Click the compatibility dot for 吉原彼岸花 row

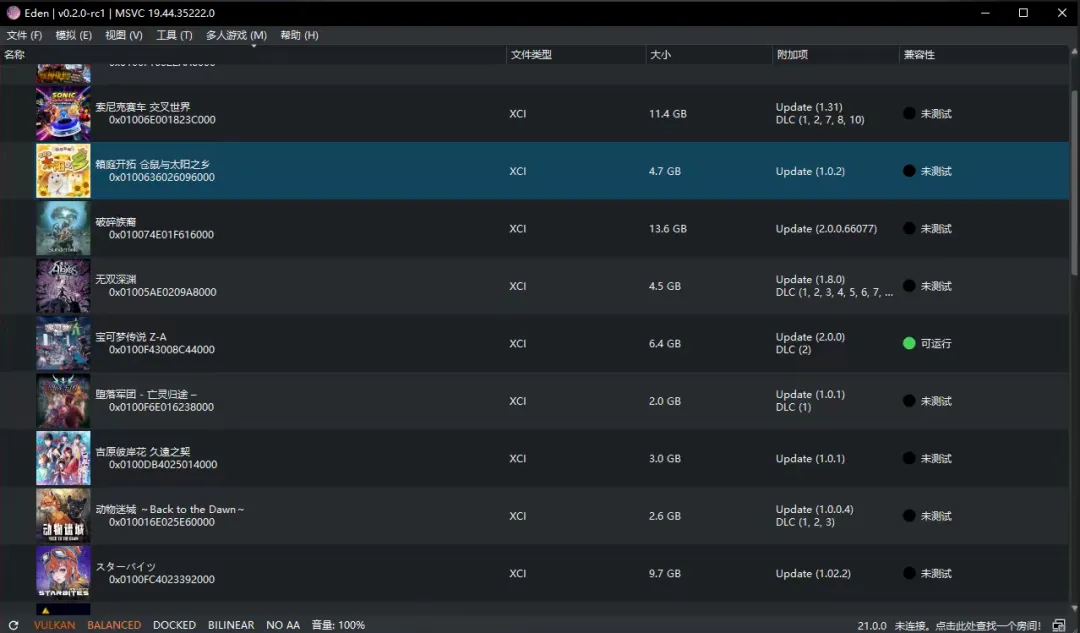click(x=909, y=458)
